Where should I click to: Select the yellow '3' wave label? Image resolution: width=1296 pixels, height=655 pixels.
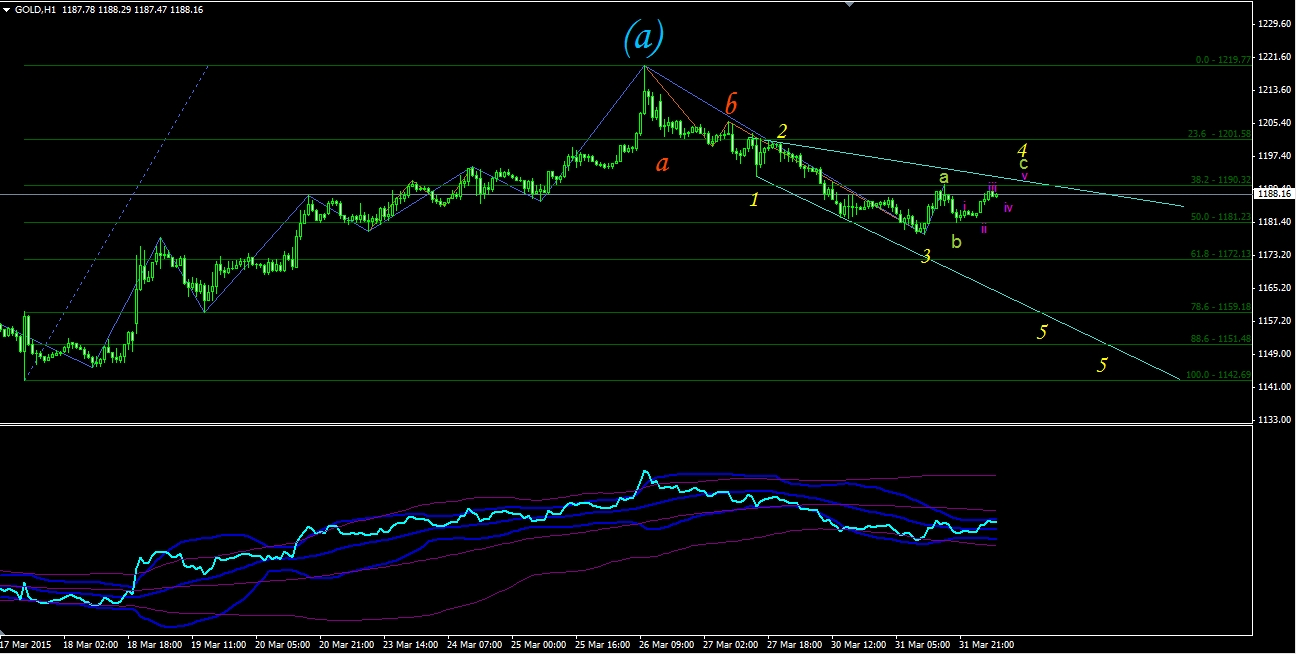(926, 256)
